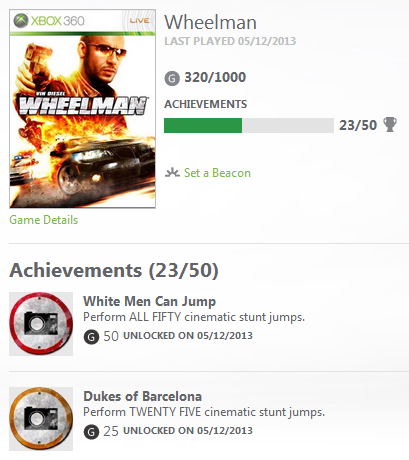Click the Gamerscore G icon beside 320/1000
This screenshot has width=409, height=460.
point(172,79)
